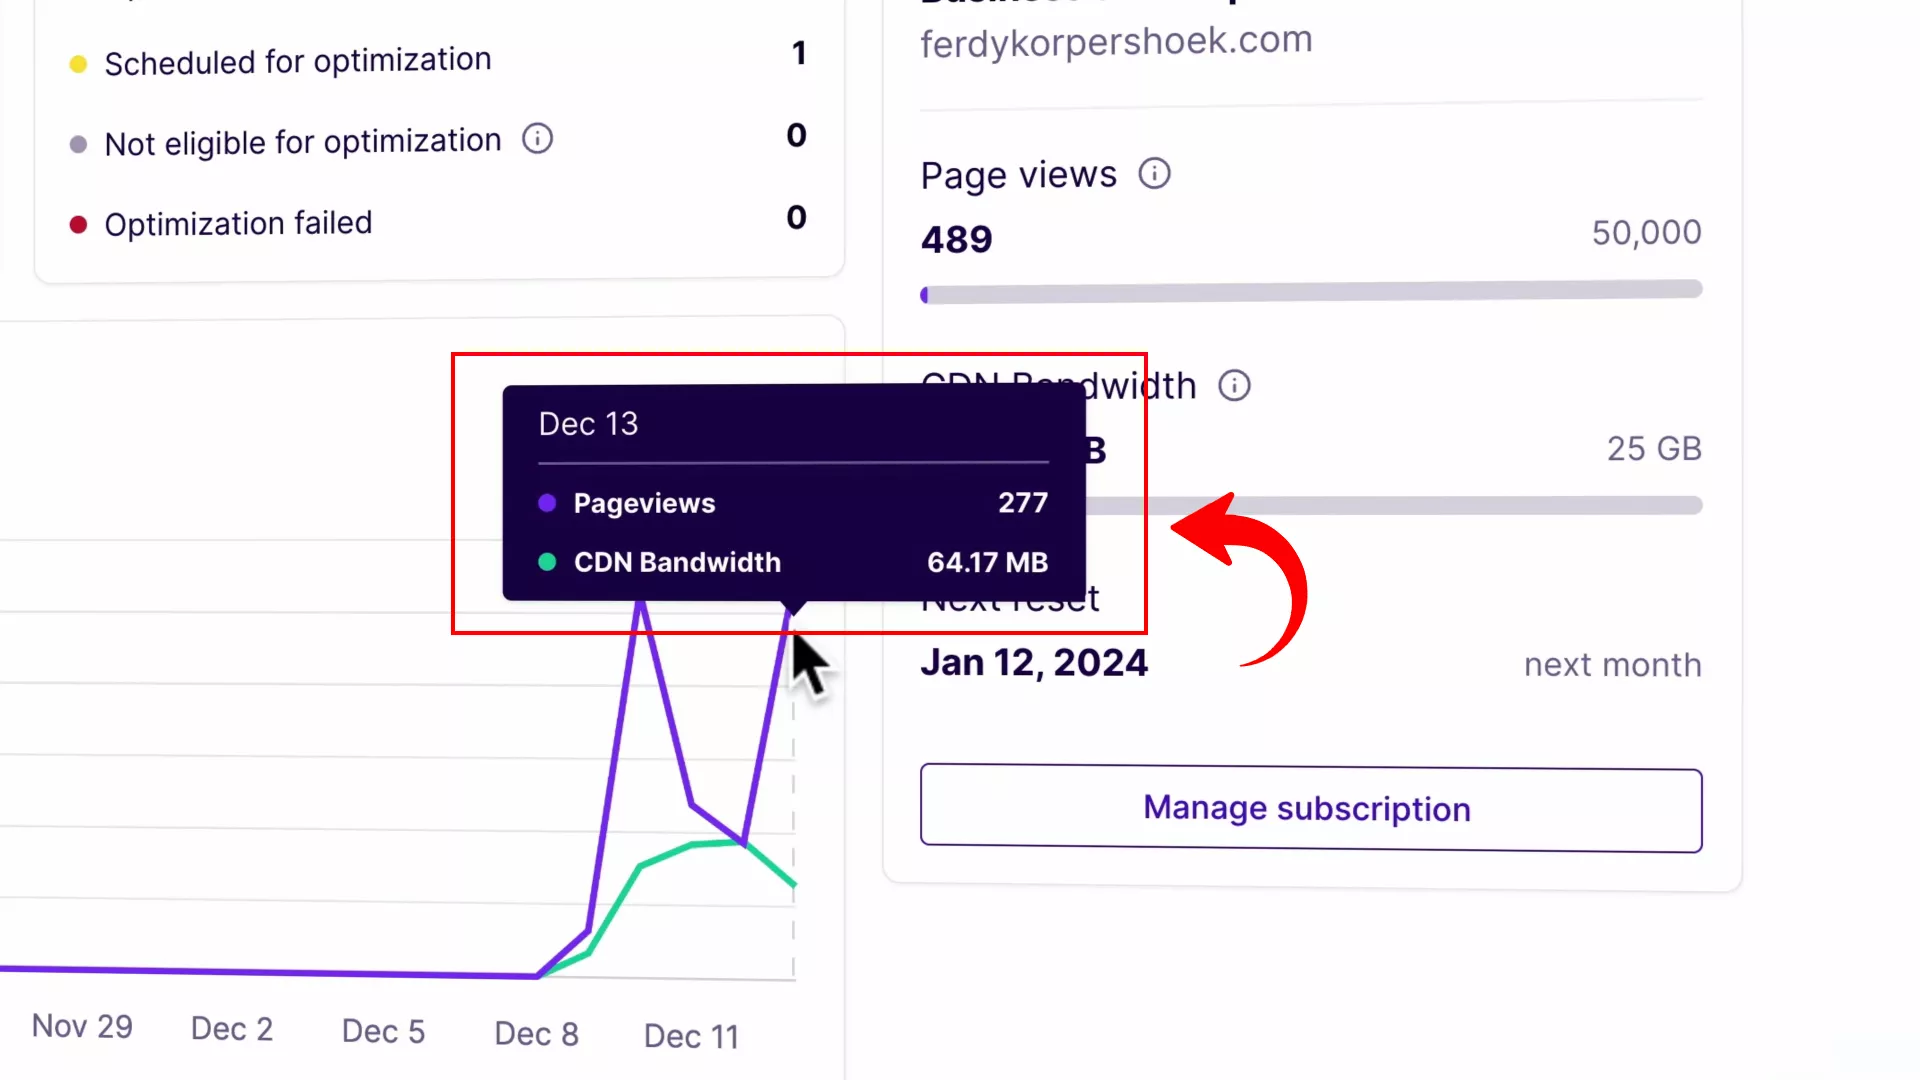Click the green CDN Bandwidth chart line
This screenshot has width=1920, height=1080.
692,846
